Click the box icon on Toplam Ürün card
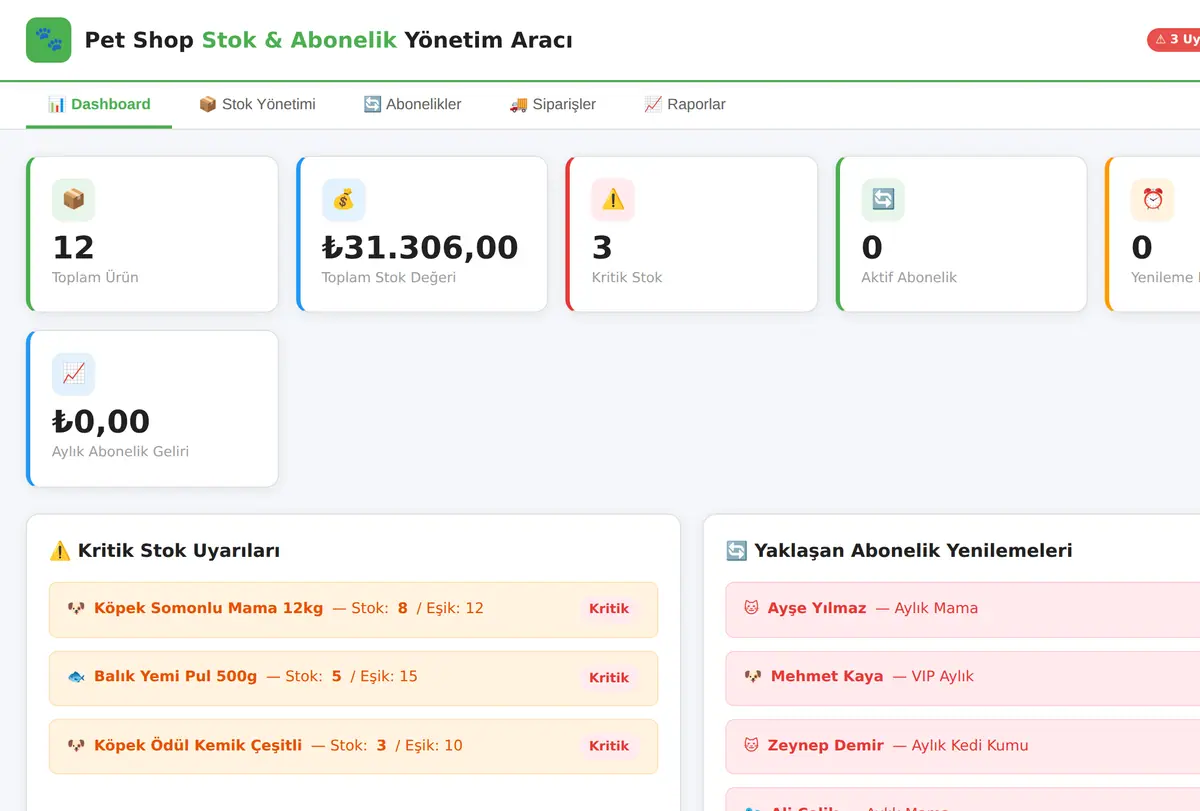 click(73, 200)
